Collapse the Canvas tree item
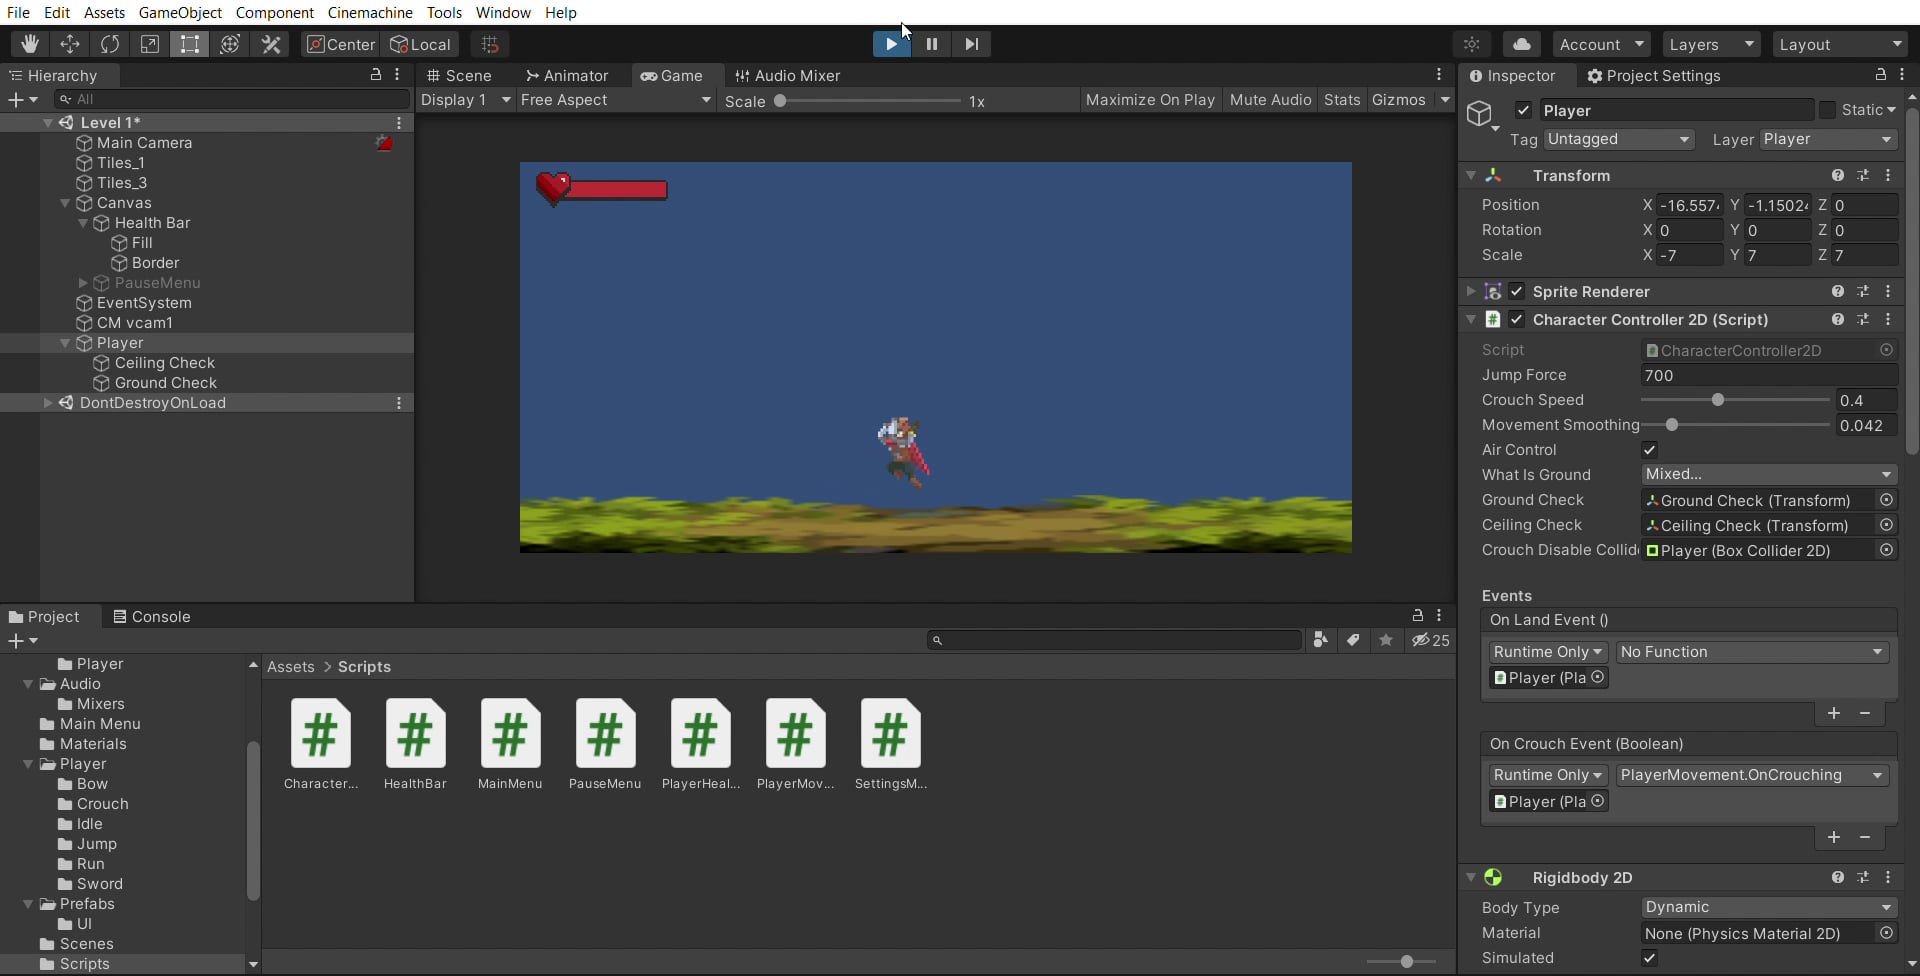Screen dimensions: 1920x976 pos(65,203)
